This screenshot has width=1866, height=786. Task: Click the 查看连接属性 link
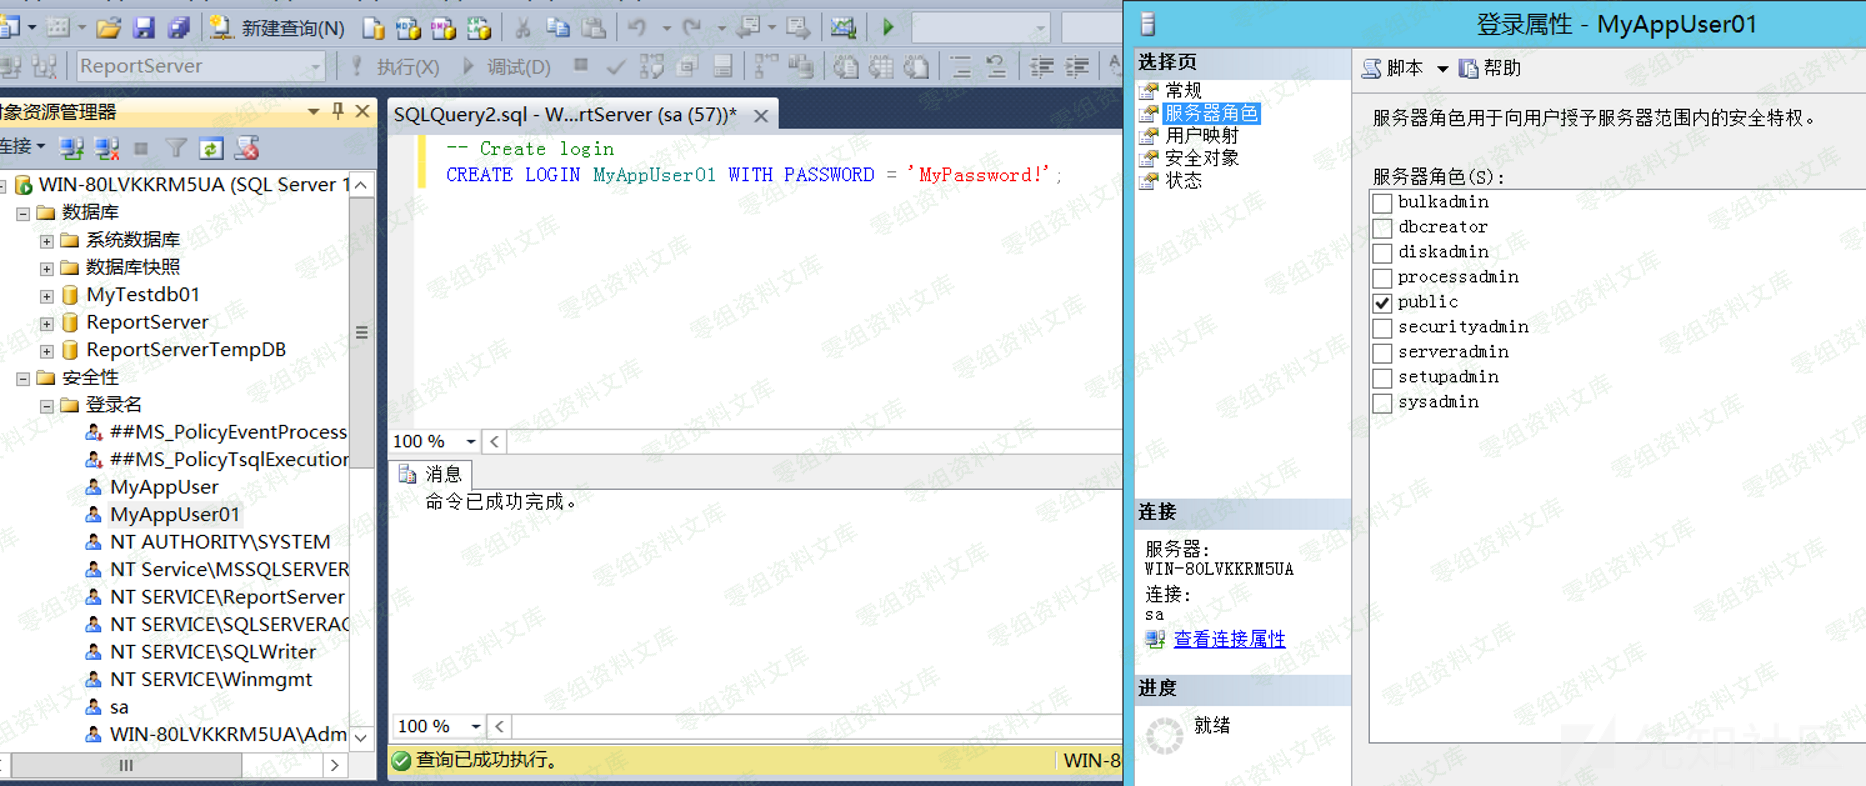click(1229, 639)
